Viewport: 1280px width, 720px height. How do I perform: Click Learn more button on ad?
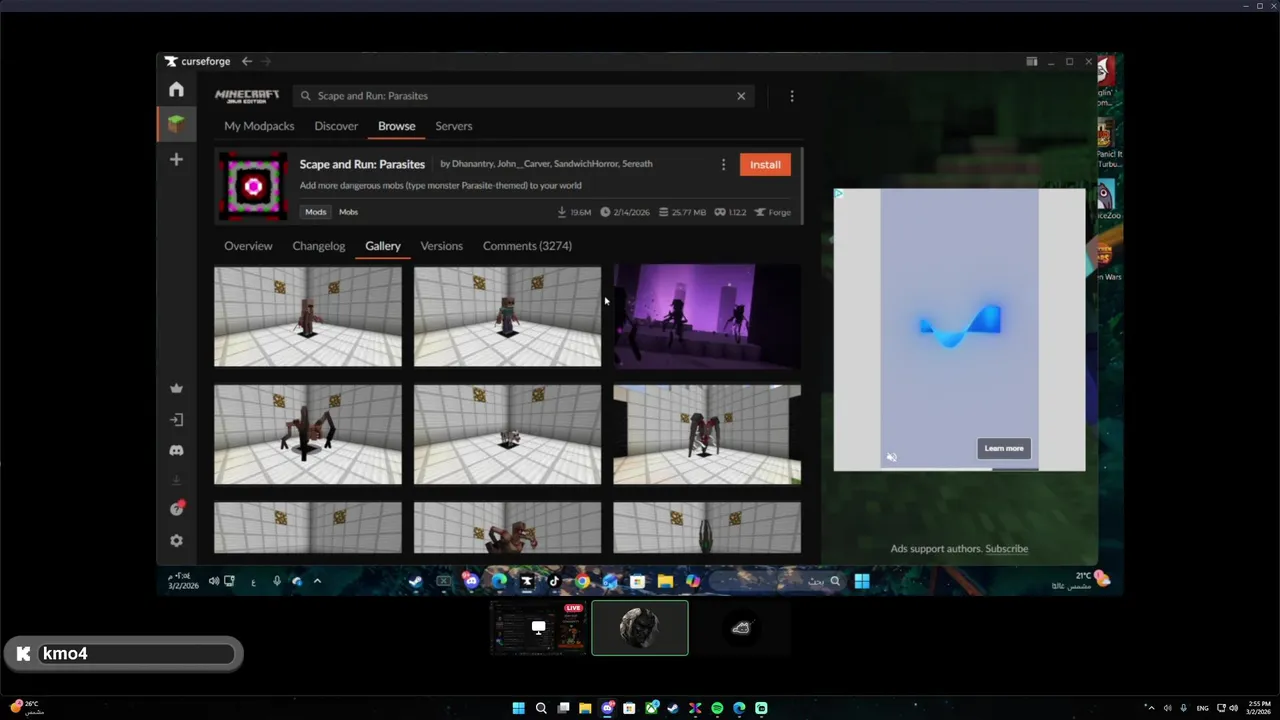[1004, 448]
